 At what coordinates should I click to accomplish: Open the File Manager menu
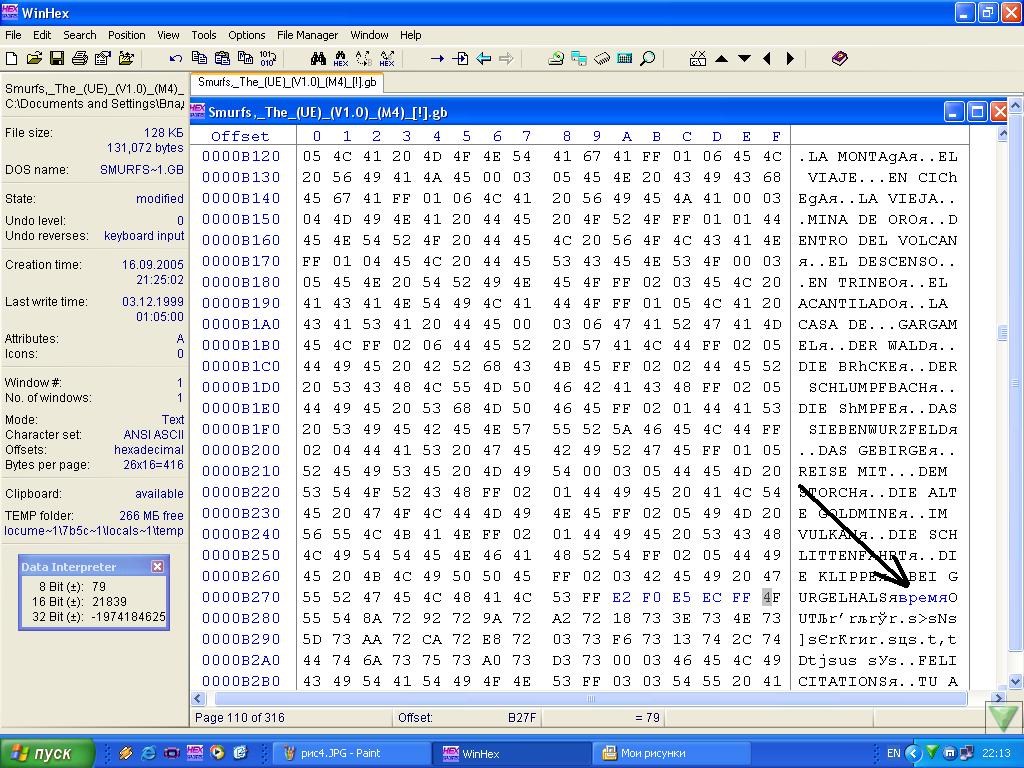tap(308, 35)
